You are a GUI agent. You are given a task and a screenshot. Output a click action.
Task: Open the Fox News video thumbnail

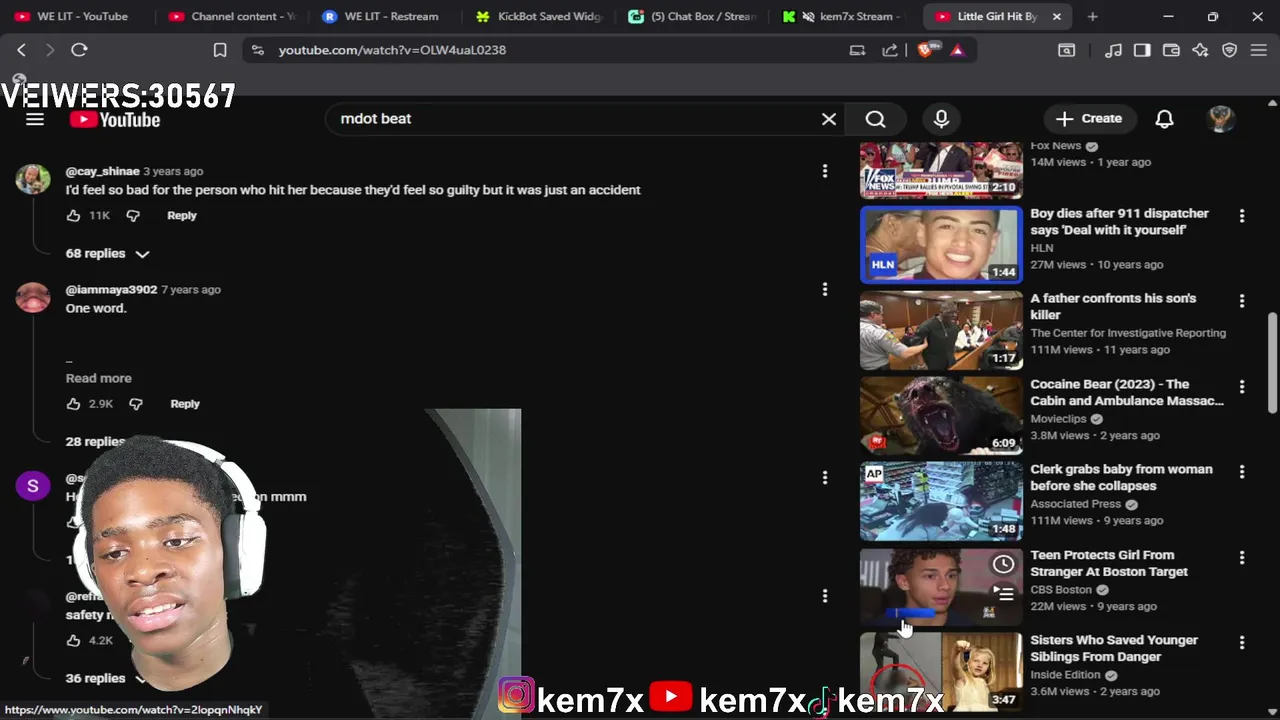pyautogui.click(x=941, y=170)
